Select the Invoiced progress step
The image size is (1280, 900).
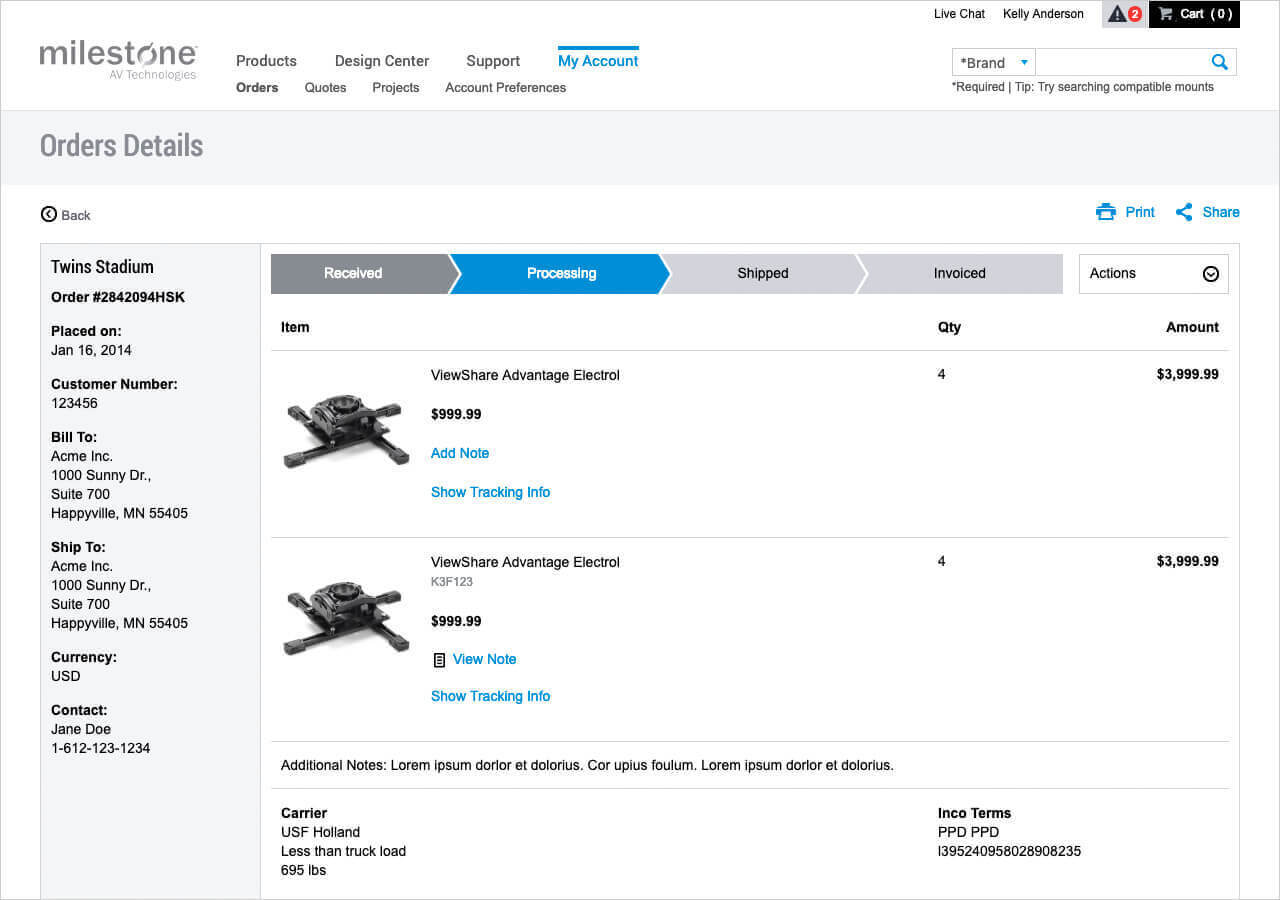tap(960, 273)
